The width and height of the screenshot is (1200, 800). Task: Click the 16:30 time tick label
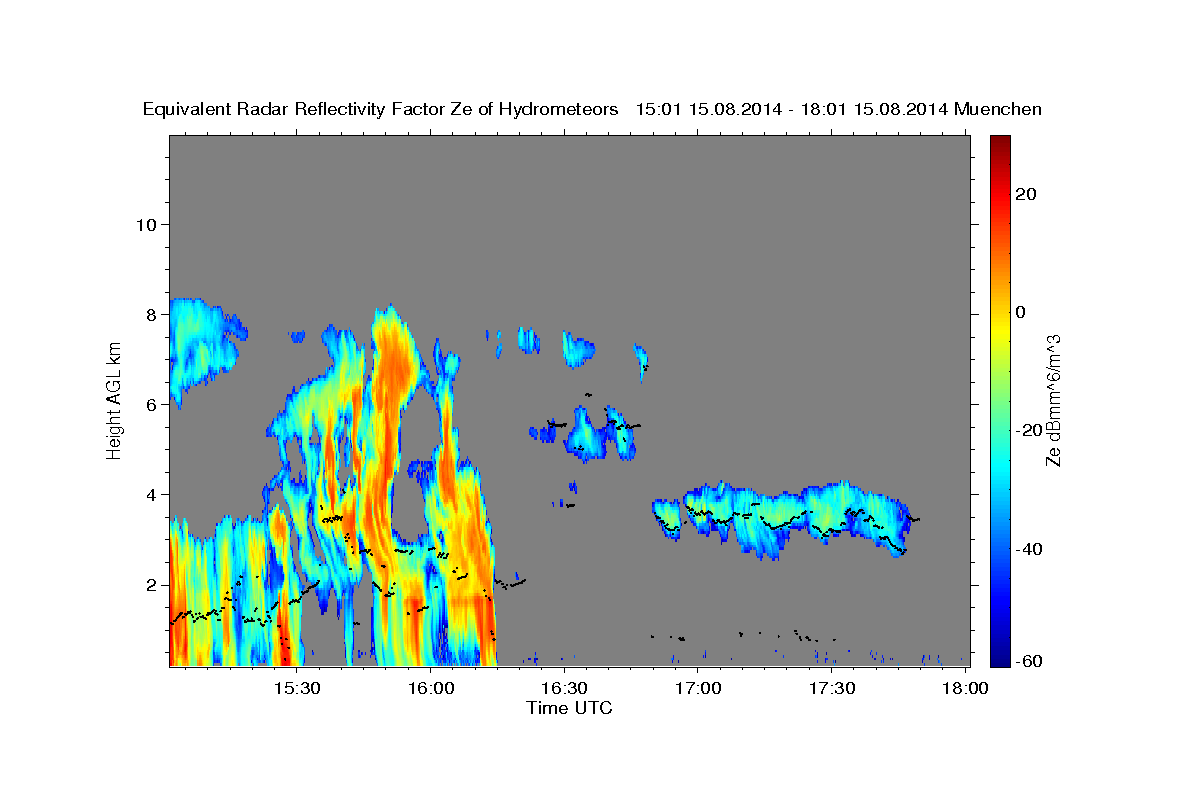[564, 688]
